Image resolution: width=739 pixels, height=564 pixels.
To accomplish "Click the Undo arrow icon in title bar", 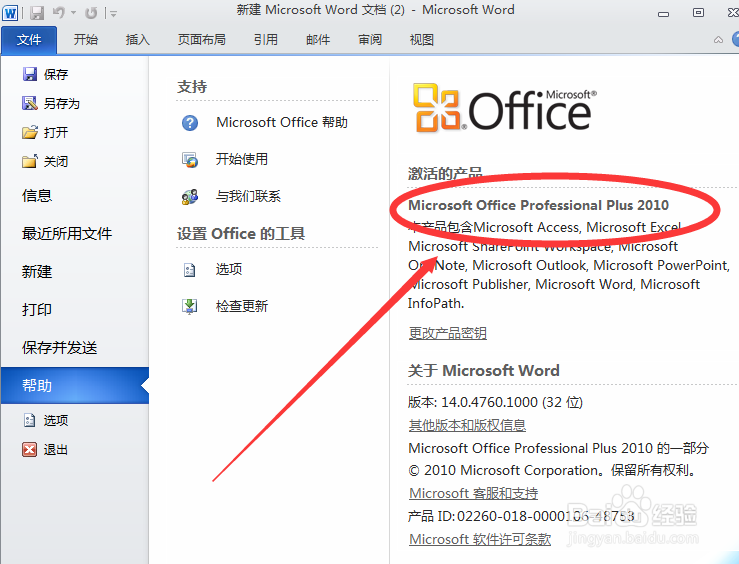I will point(59,13).
